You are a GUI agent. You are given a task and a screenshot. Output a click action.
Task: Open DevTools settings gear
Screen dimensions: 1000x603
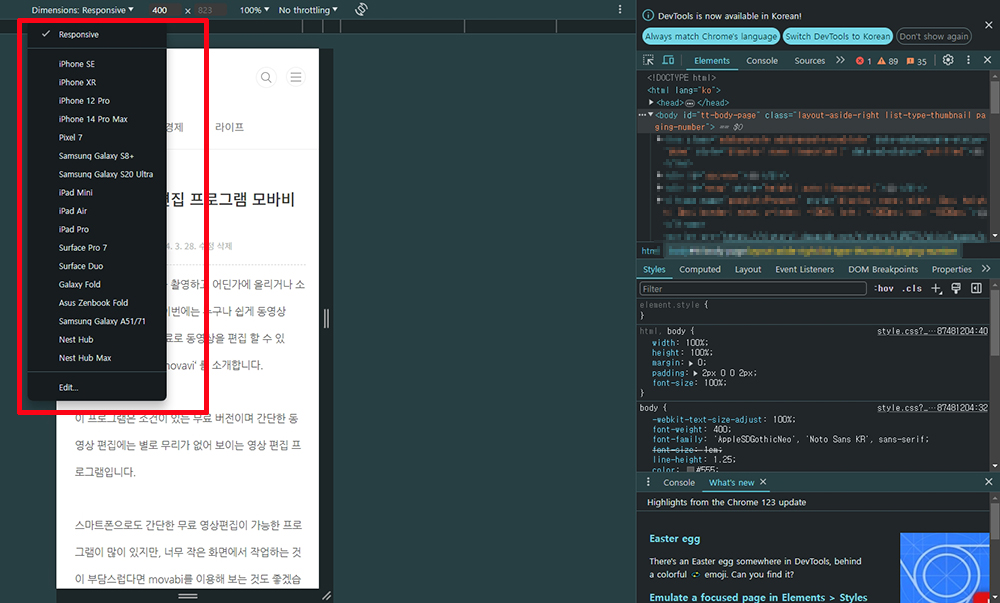(948, 60)
